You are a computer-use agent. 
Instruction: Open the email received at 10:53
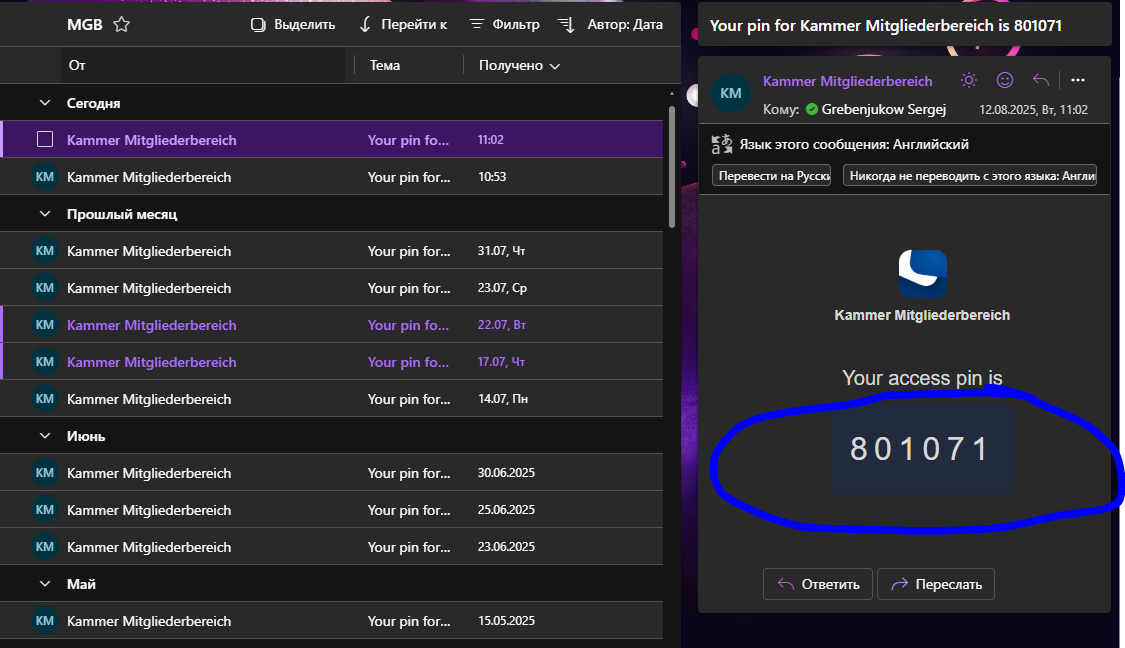tap(331, 177)
